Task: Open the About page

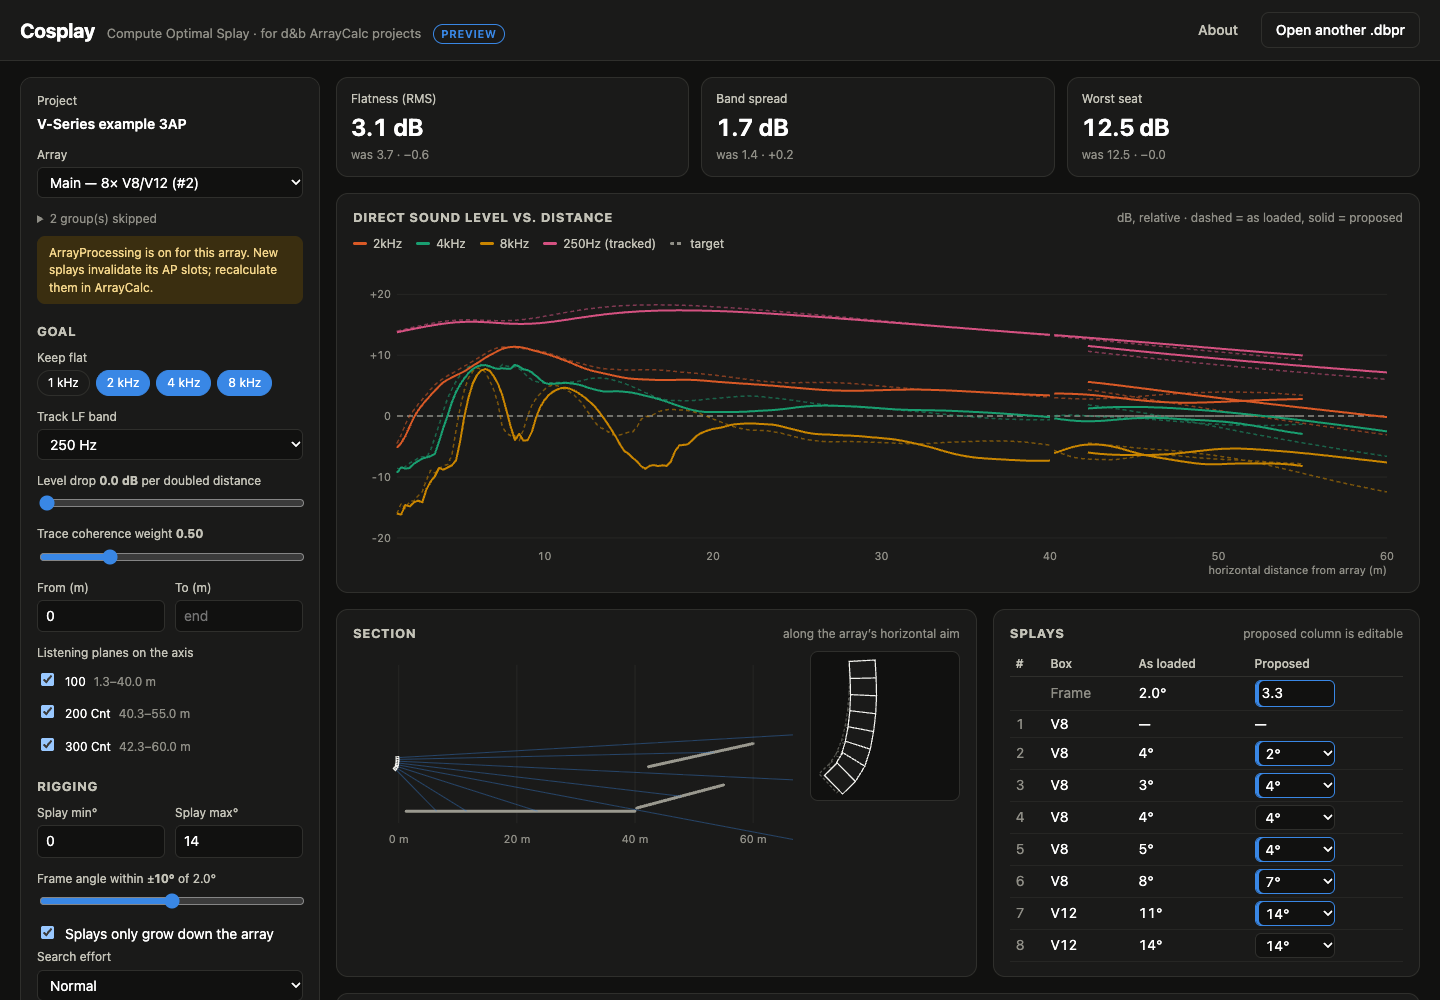Action: point(1218,30)
